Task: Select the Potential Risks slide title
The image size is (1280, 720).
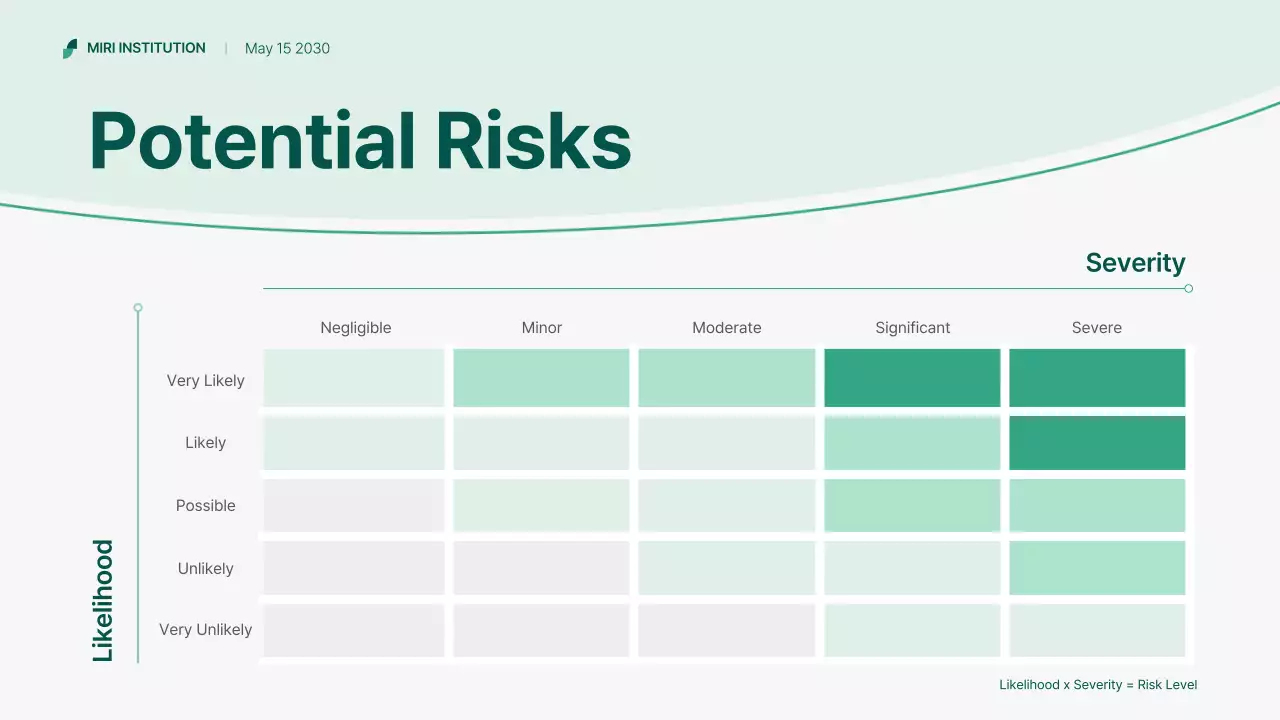Action: 359,140
